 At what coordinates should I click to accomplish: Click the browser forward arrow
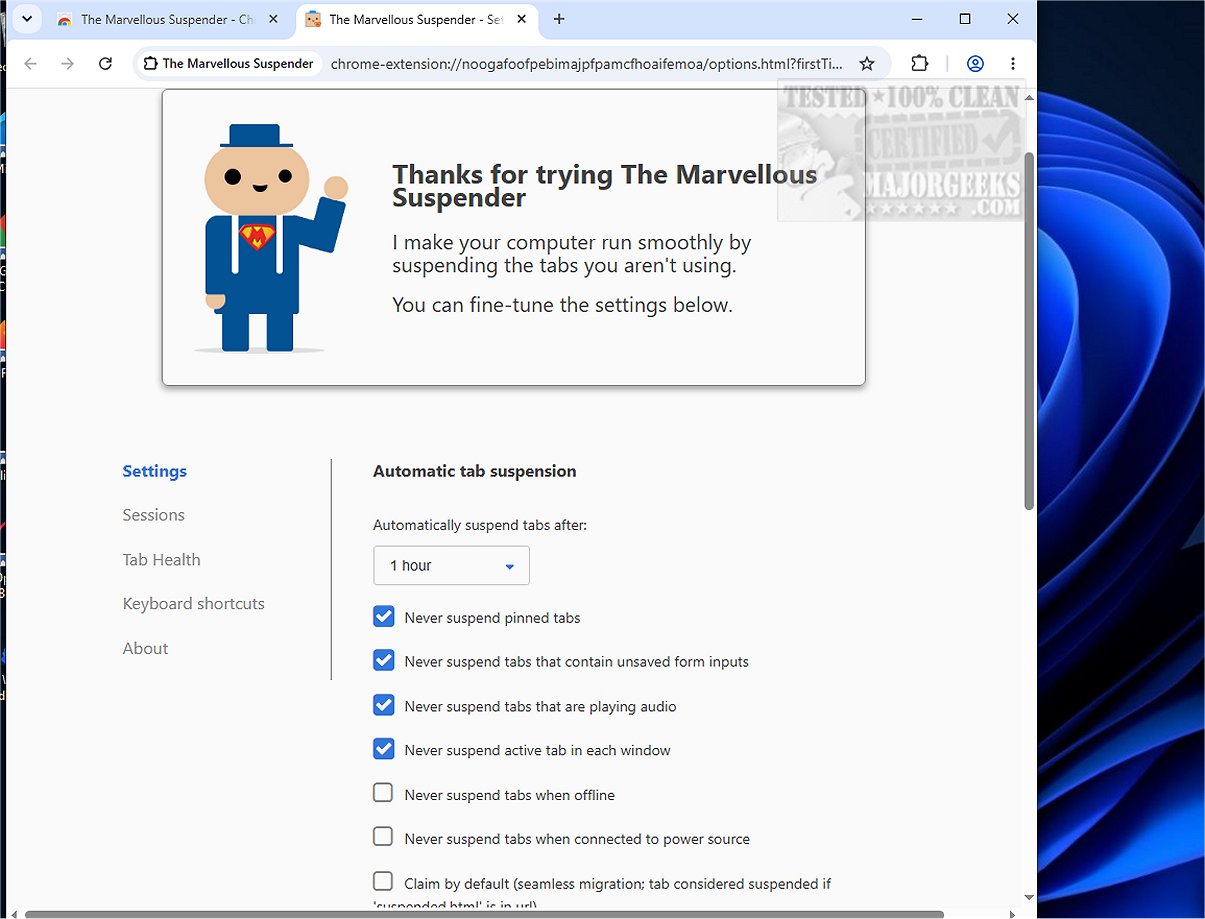[x=67, y=64]
